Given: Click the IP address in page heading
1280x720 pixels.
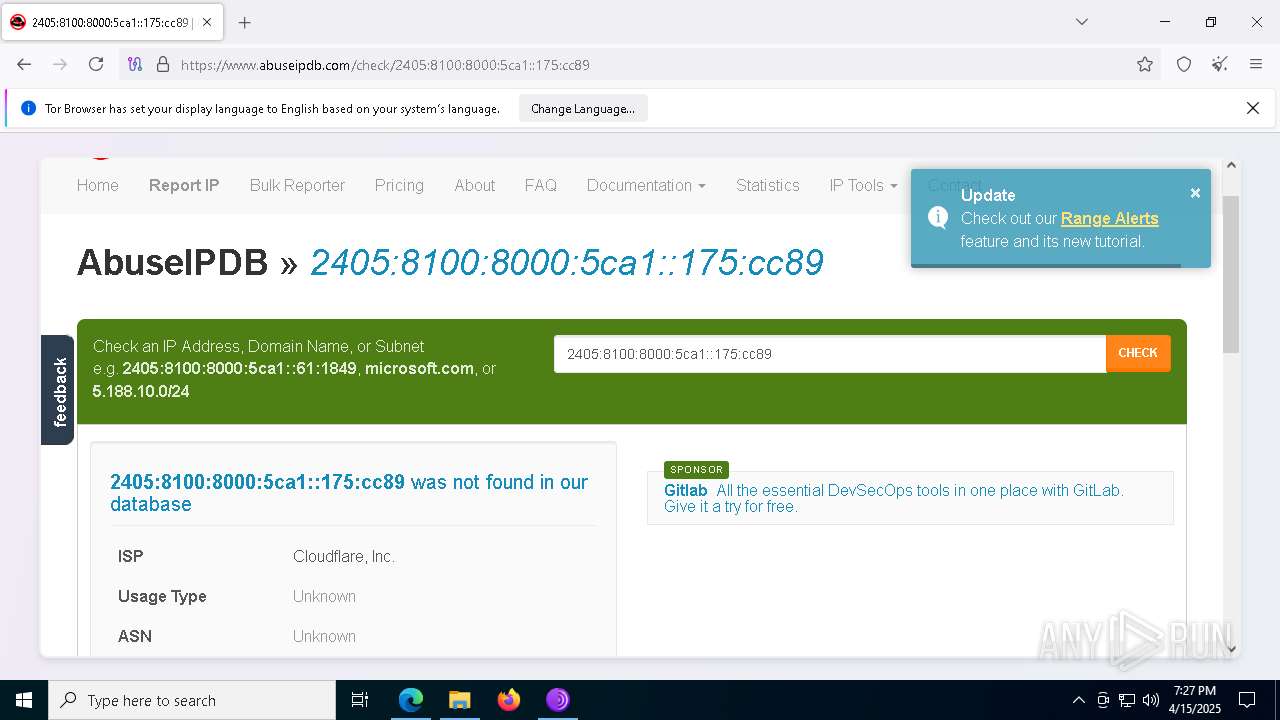Looking at the screenshot, I should tap(567, 262).
